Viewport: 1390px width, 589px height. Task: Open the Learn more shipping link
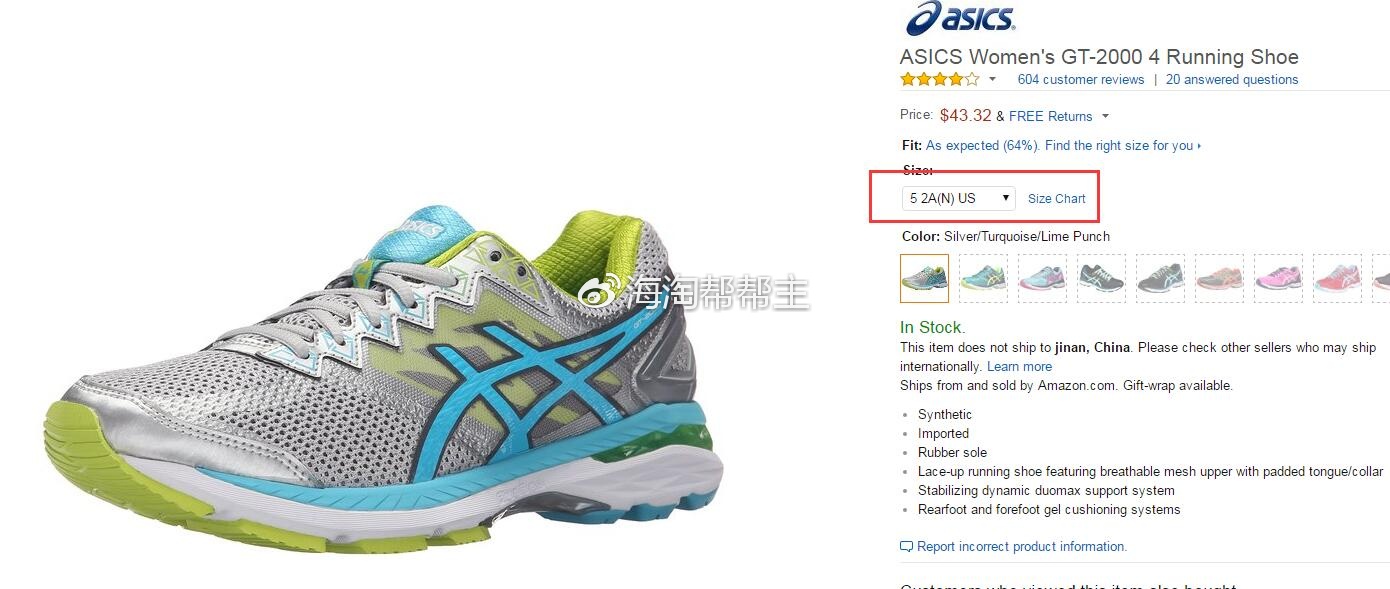pos(1019,366)
